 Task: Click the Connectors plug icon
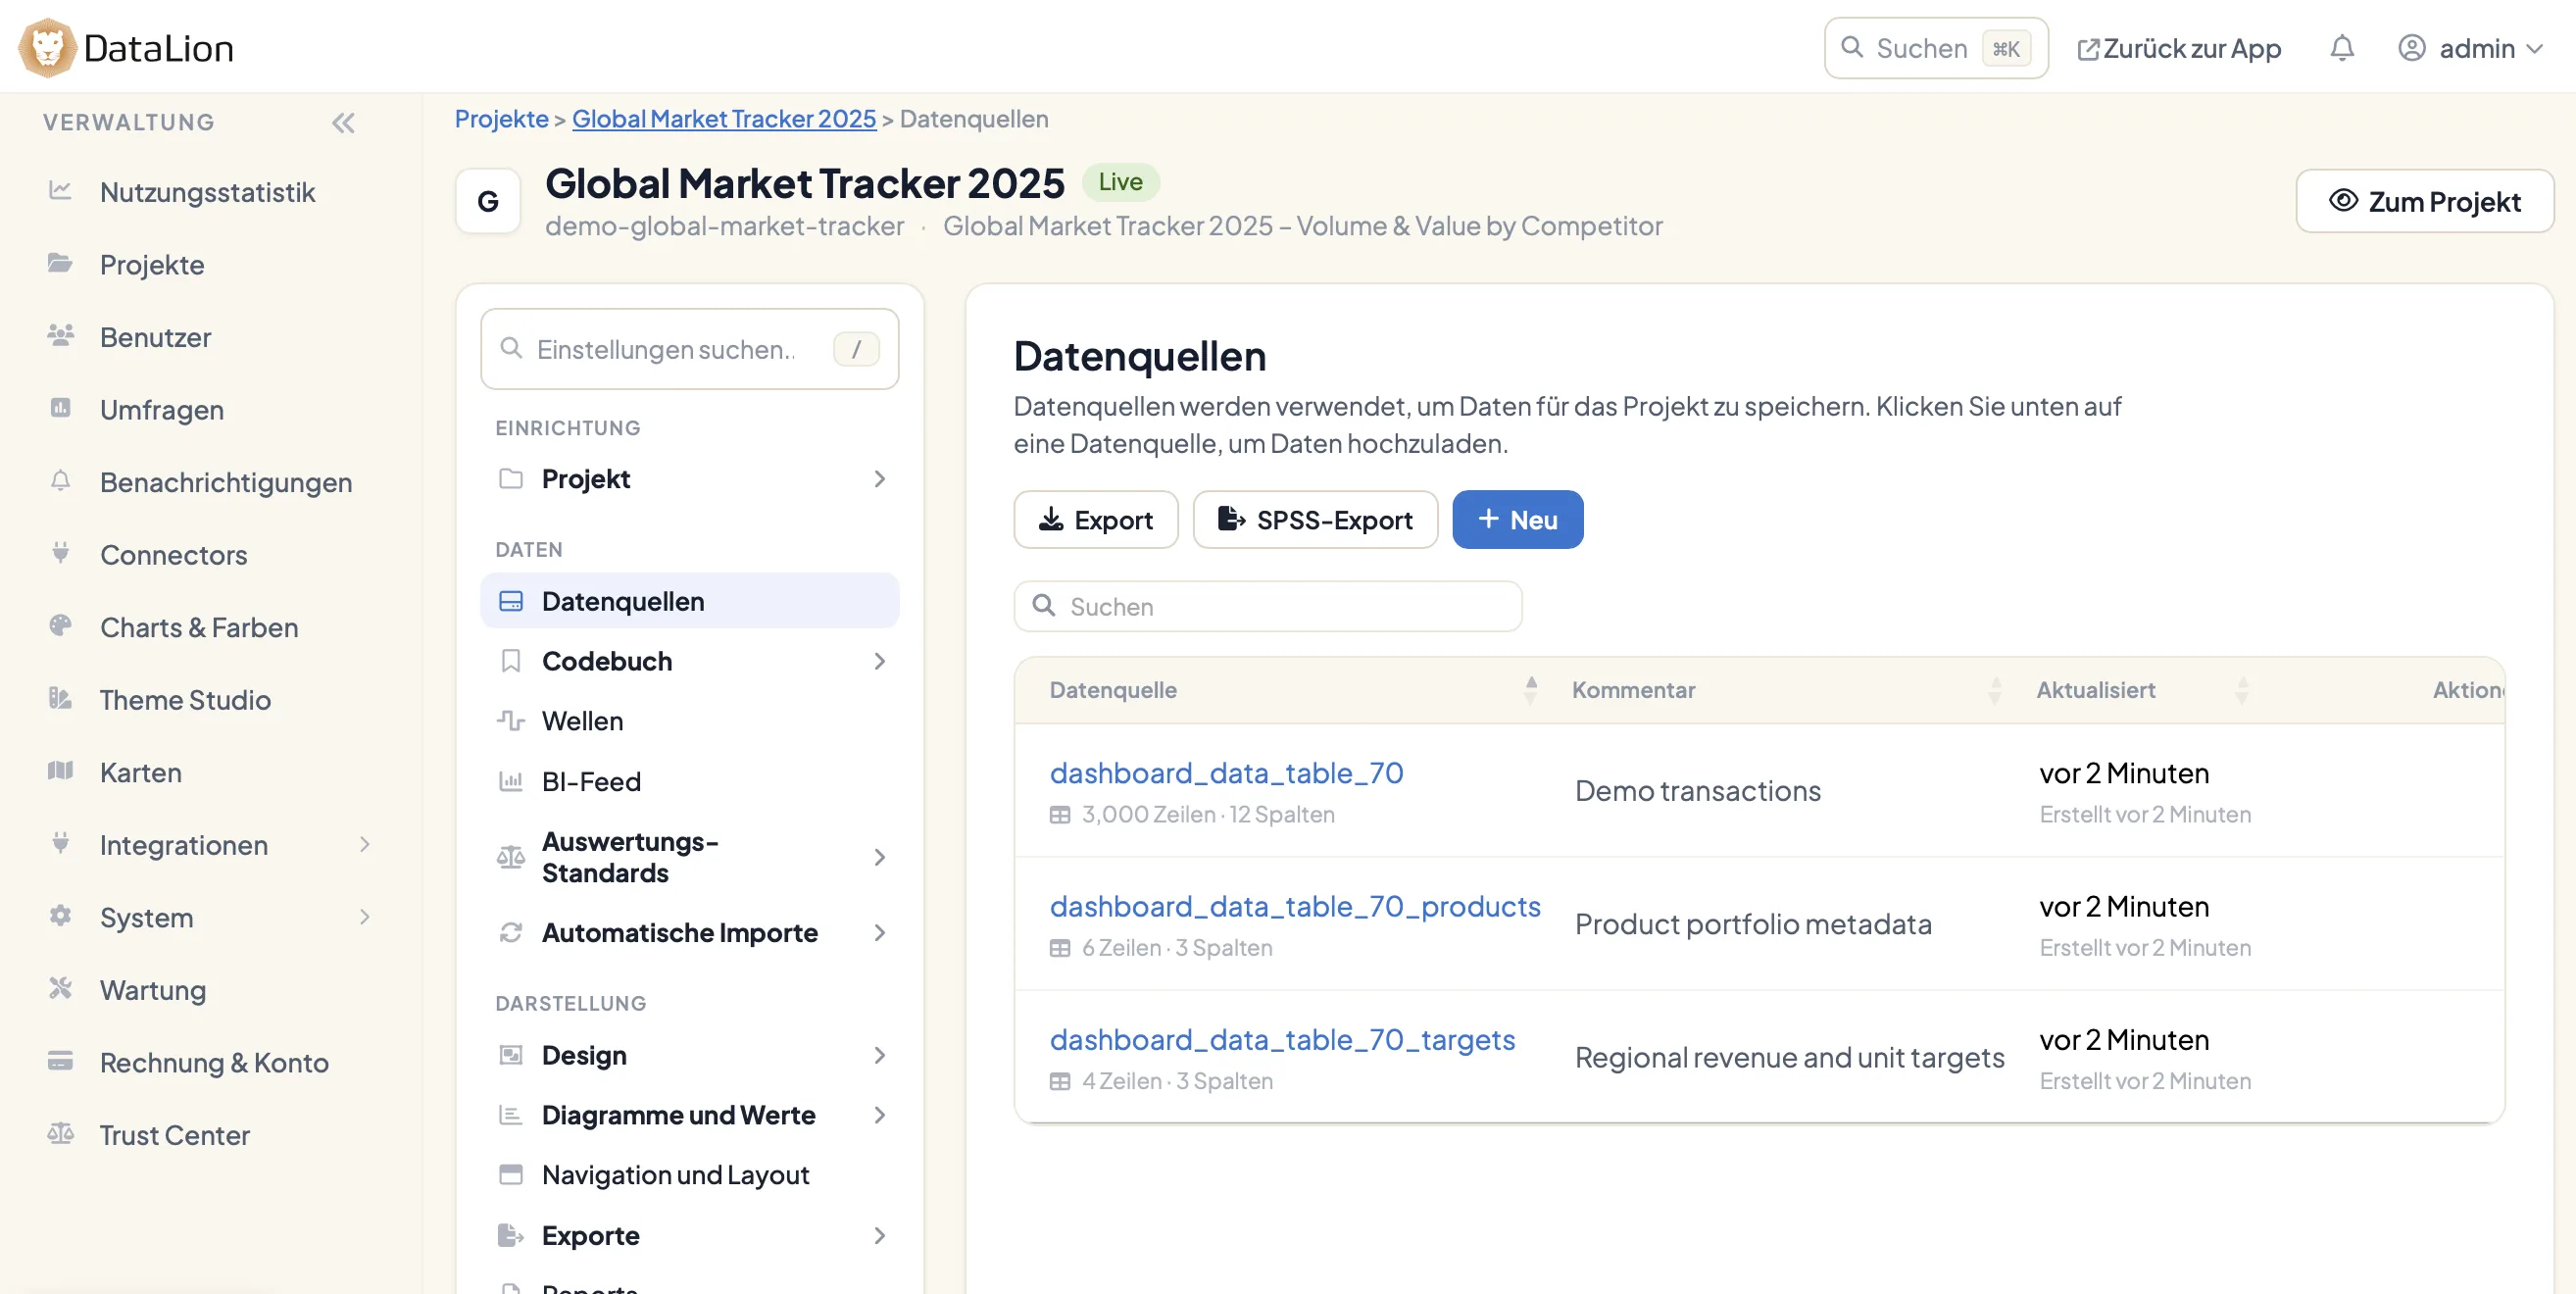pos(60,553)
